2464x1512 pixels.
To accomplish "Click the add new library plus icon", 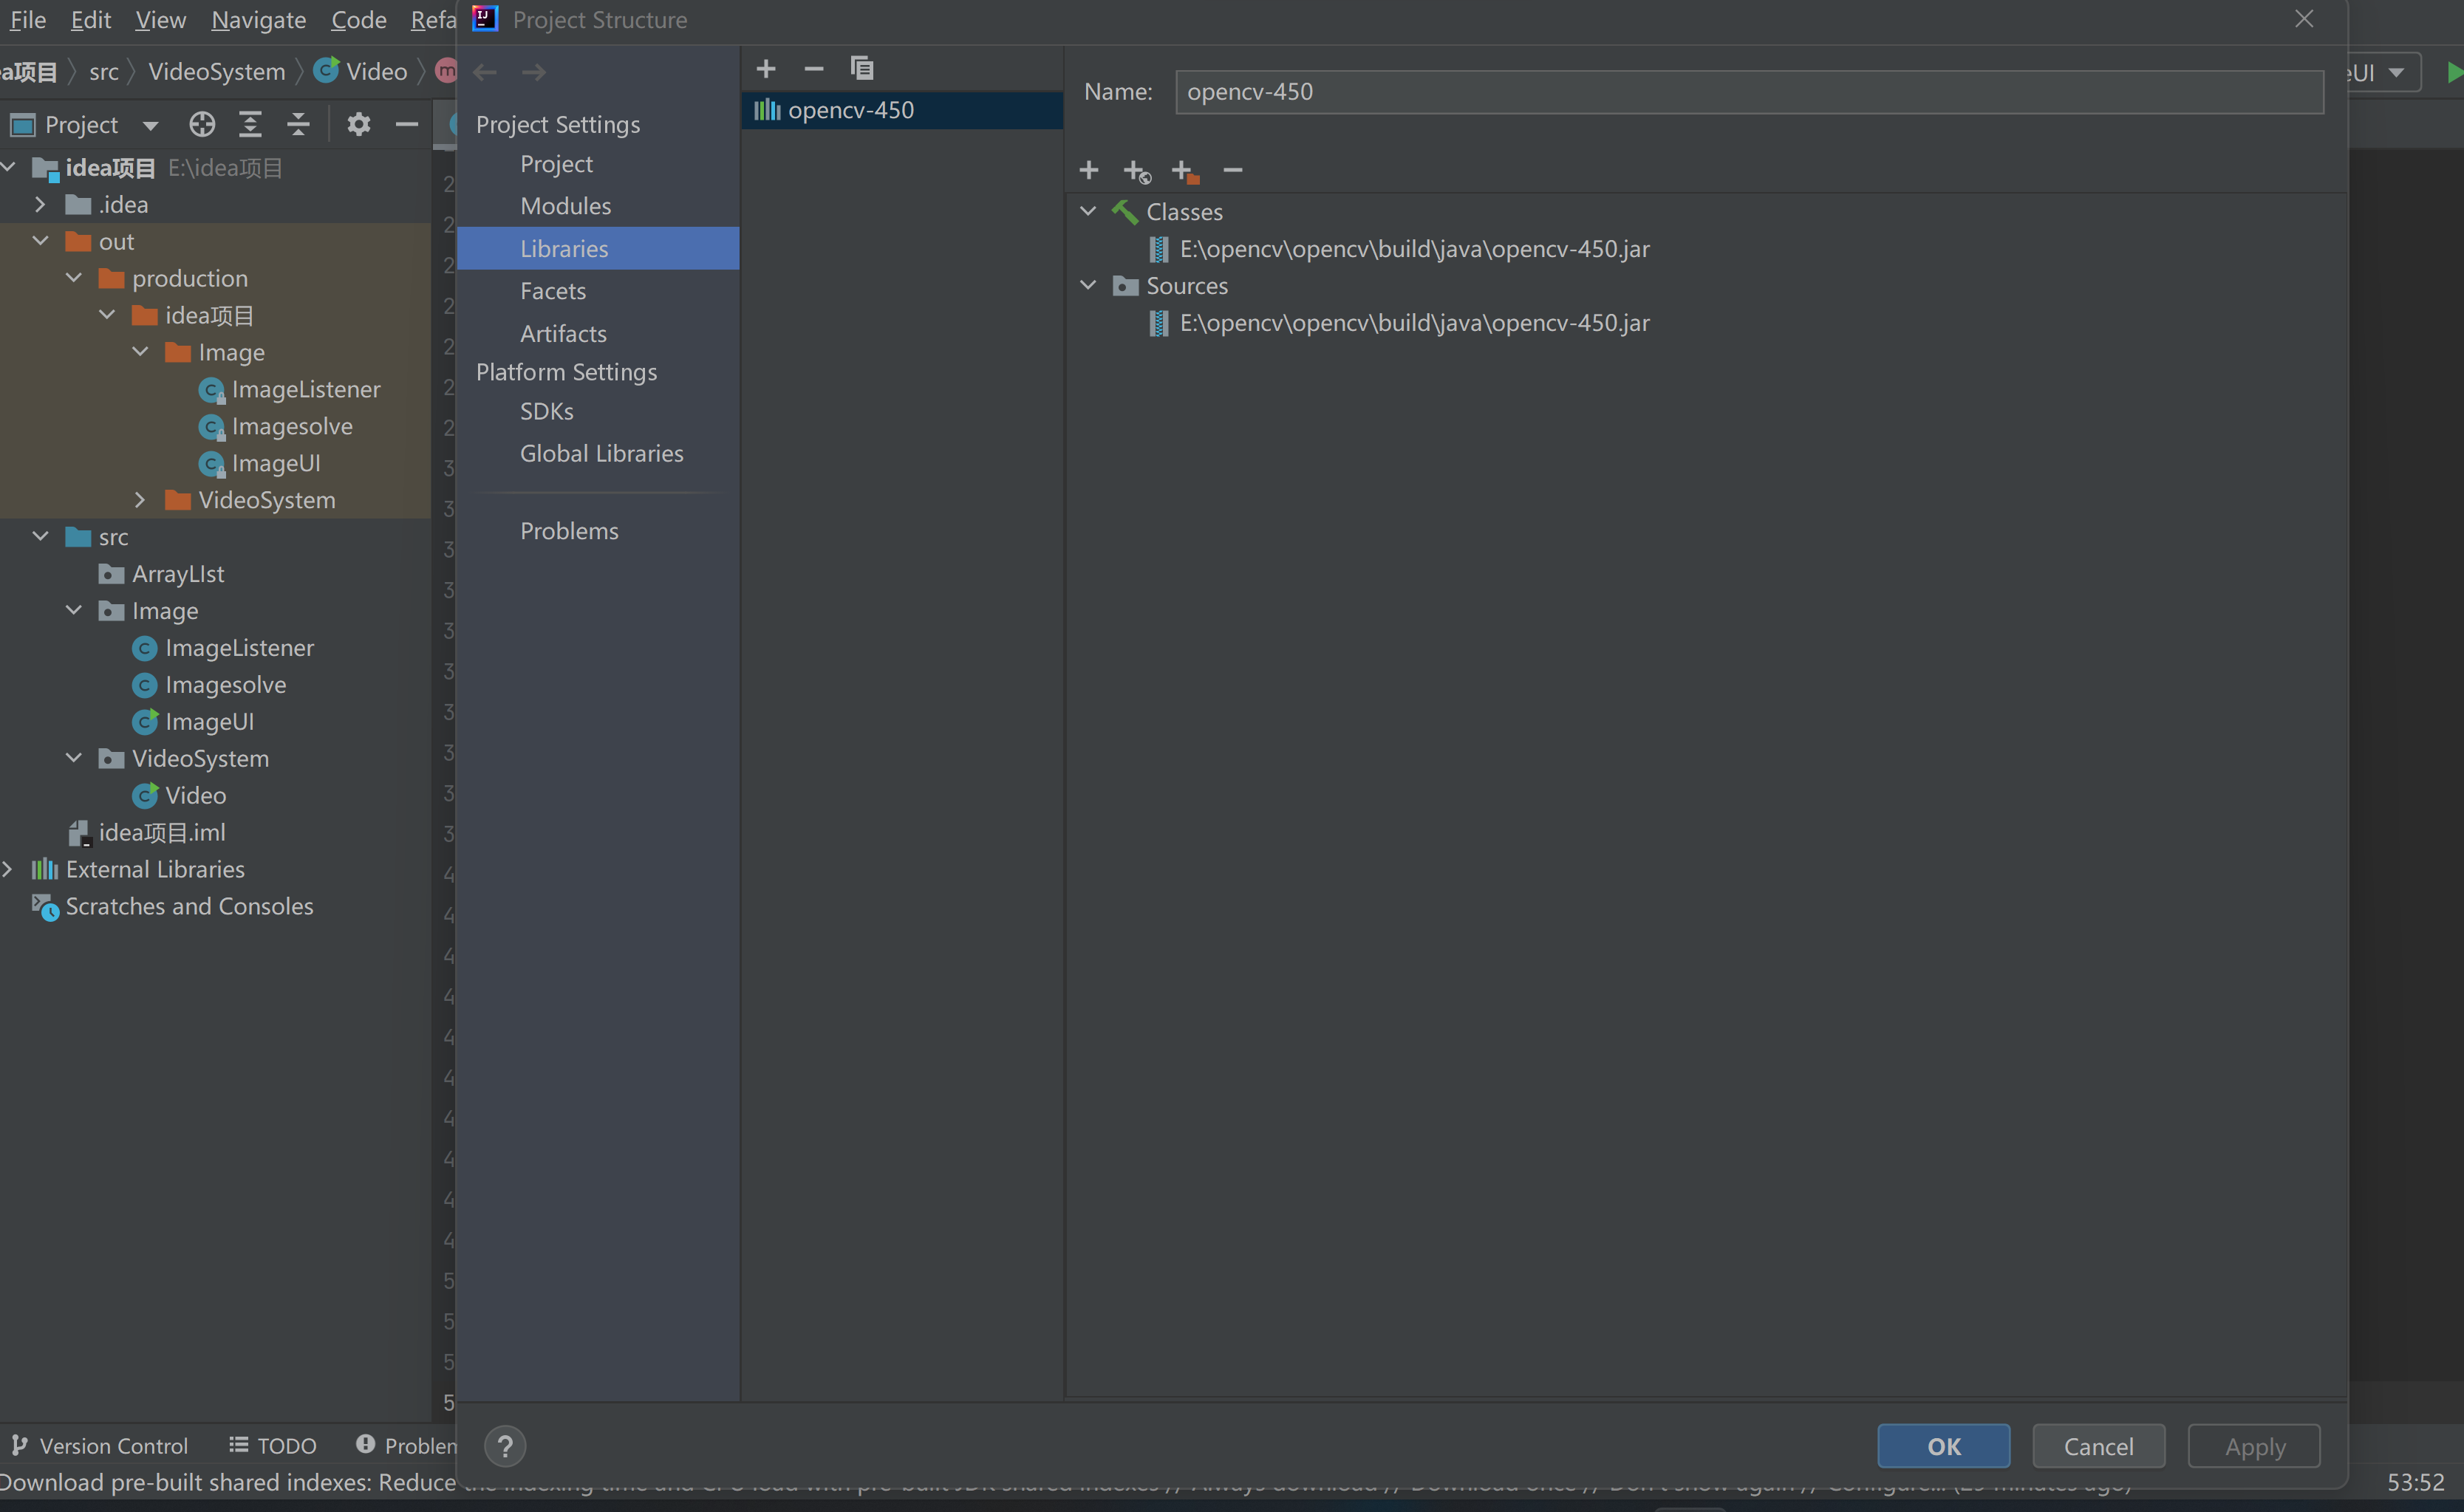I will pyautogui.click(x=766, y=68).
